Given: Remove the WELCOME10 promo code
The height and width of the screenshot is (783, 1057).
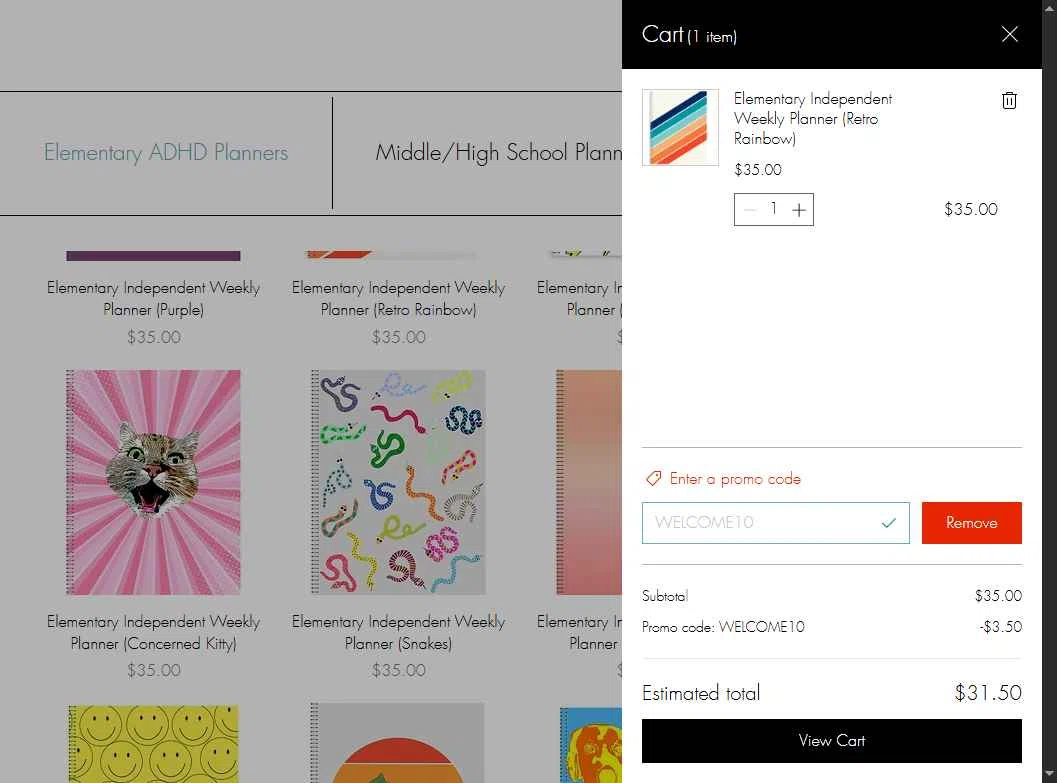Looking at the screenshot, I should (971, 523).
